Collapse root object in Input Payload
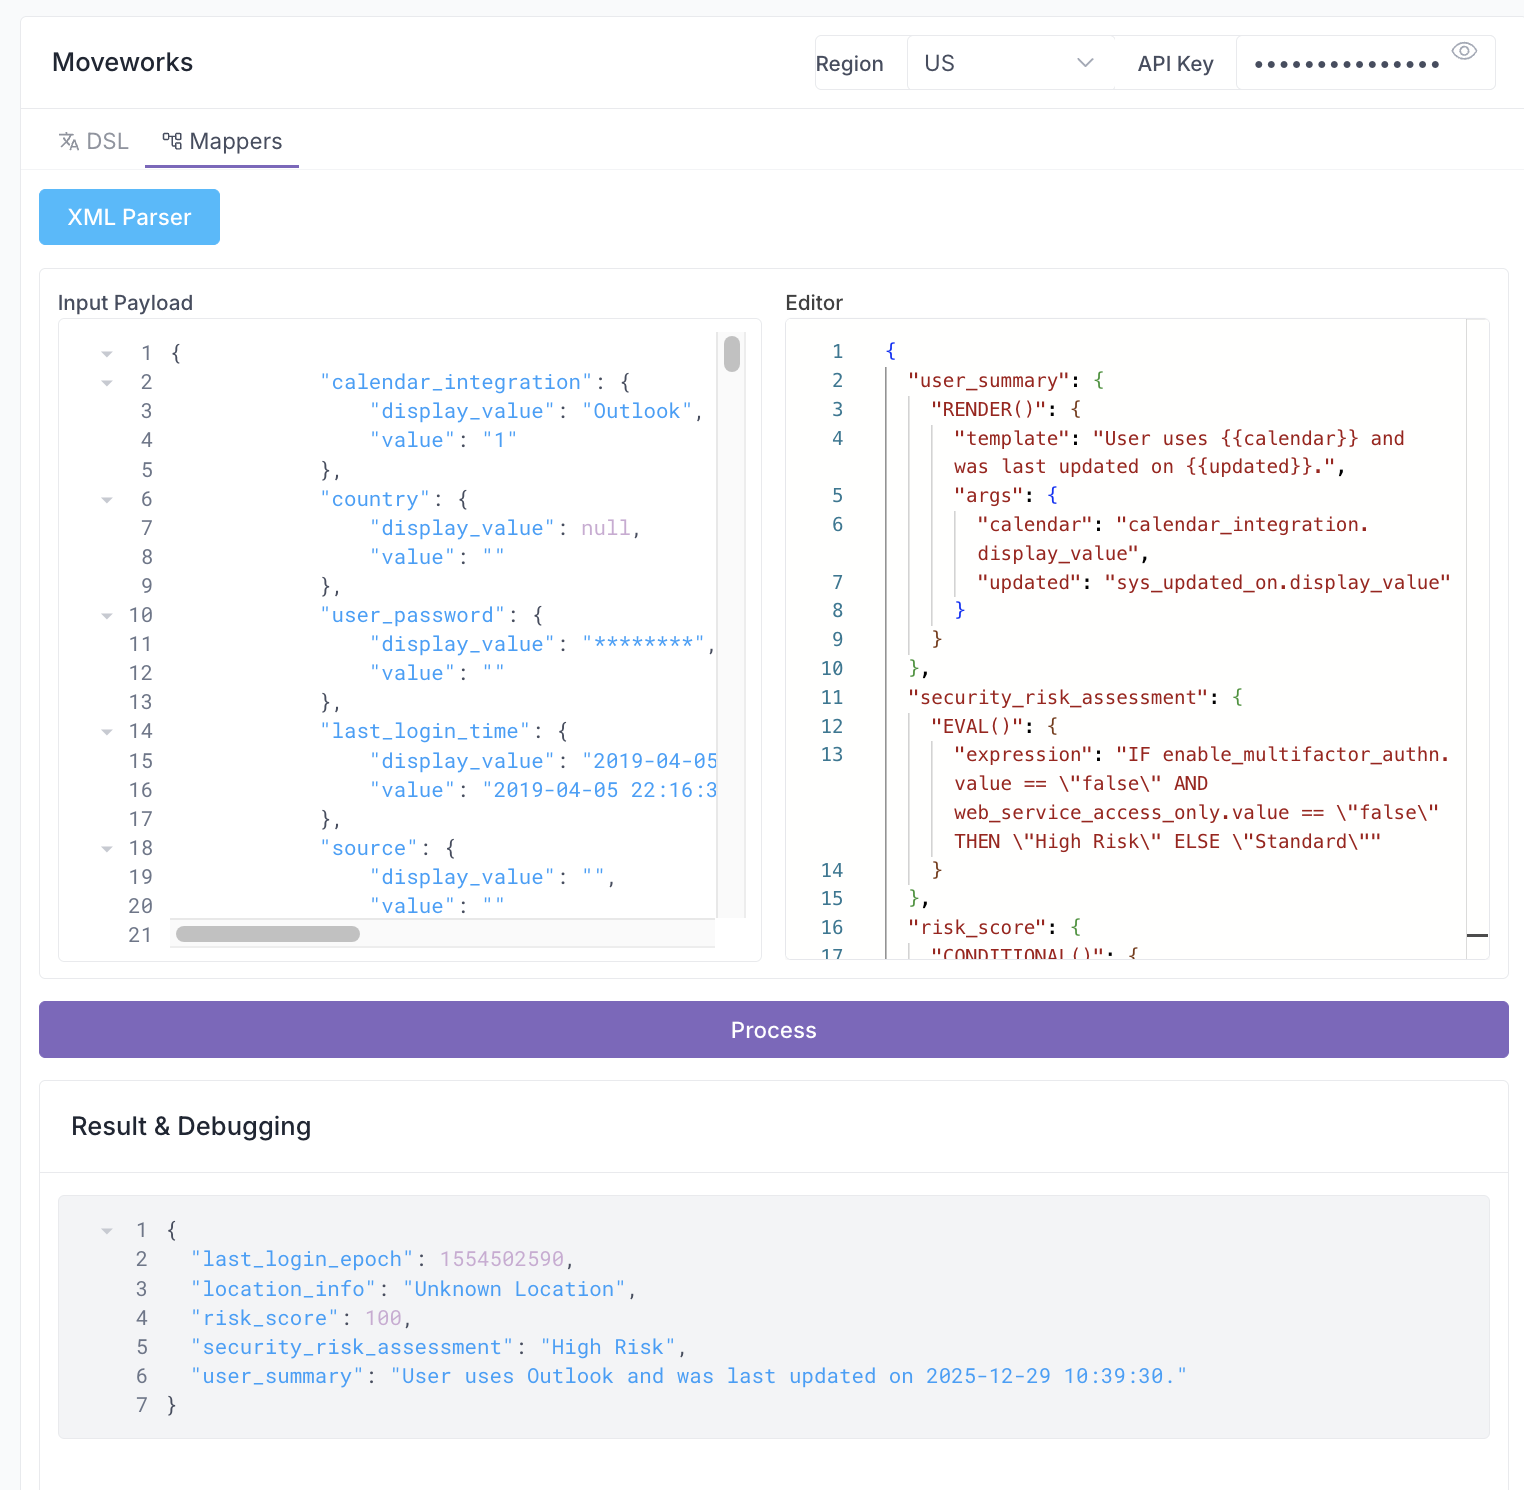Image resolution: width=1524 pixels, height=1490 pixels. coord(107,354)
